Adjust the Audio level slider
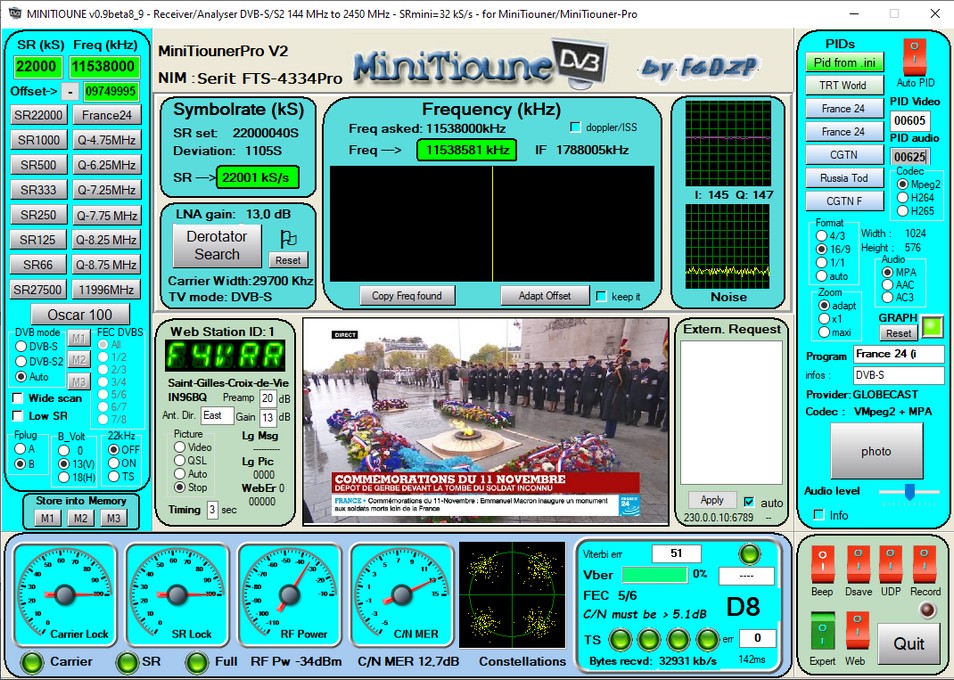Image resolution: width=954 pixels, height=680 pixels. (909, 491)
